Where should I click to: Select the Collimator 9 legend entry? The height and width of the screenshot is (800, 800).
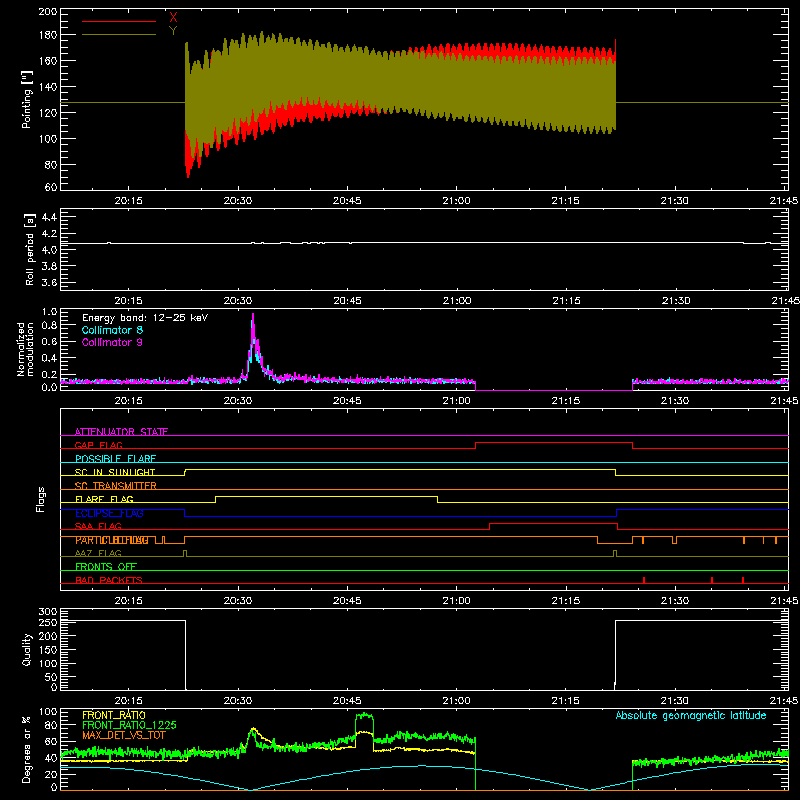(x=112, y=342)
